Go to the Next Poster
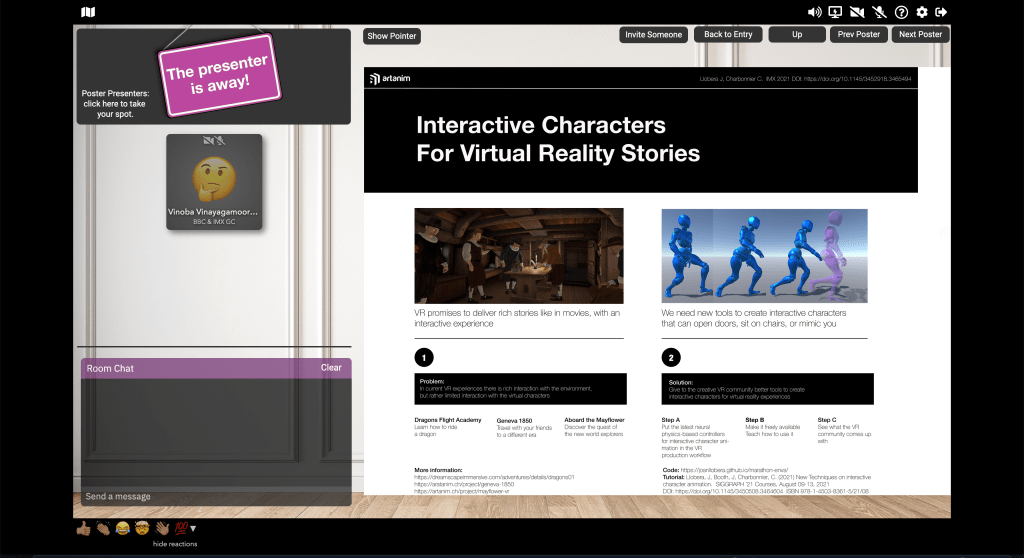 (919, 34)
